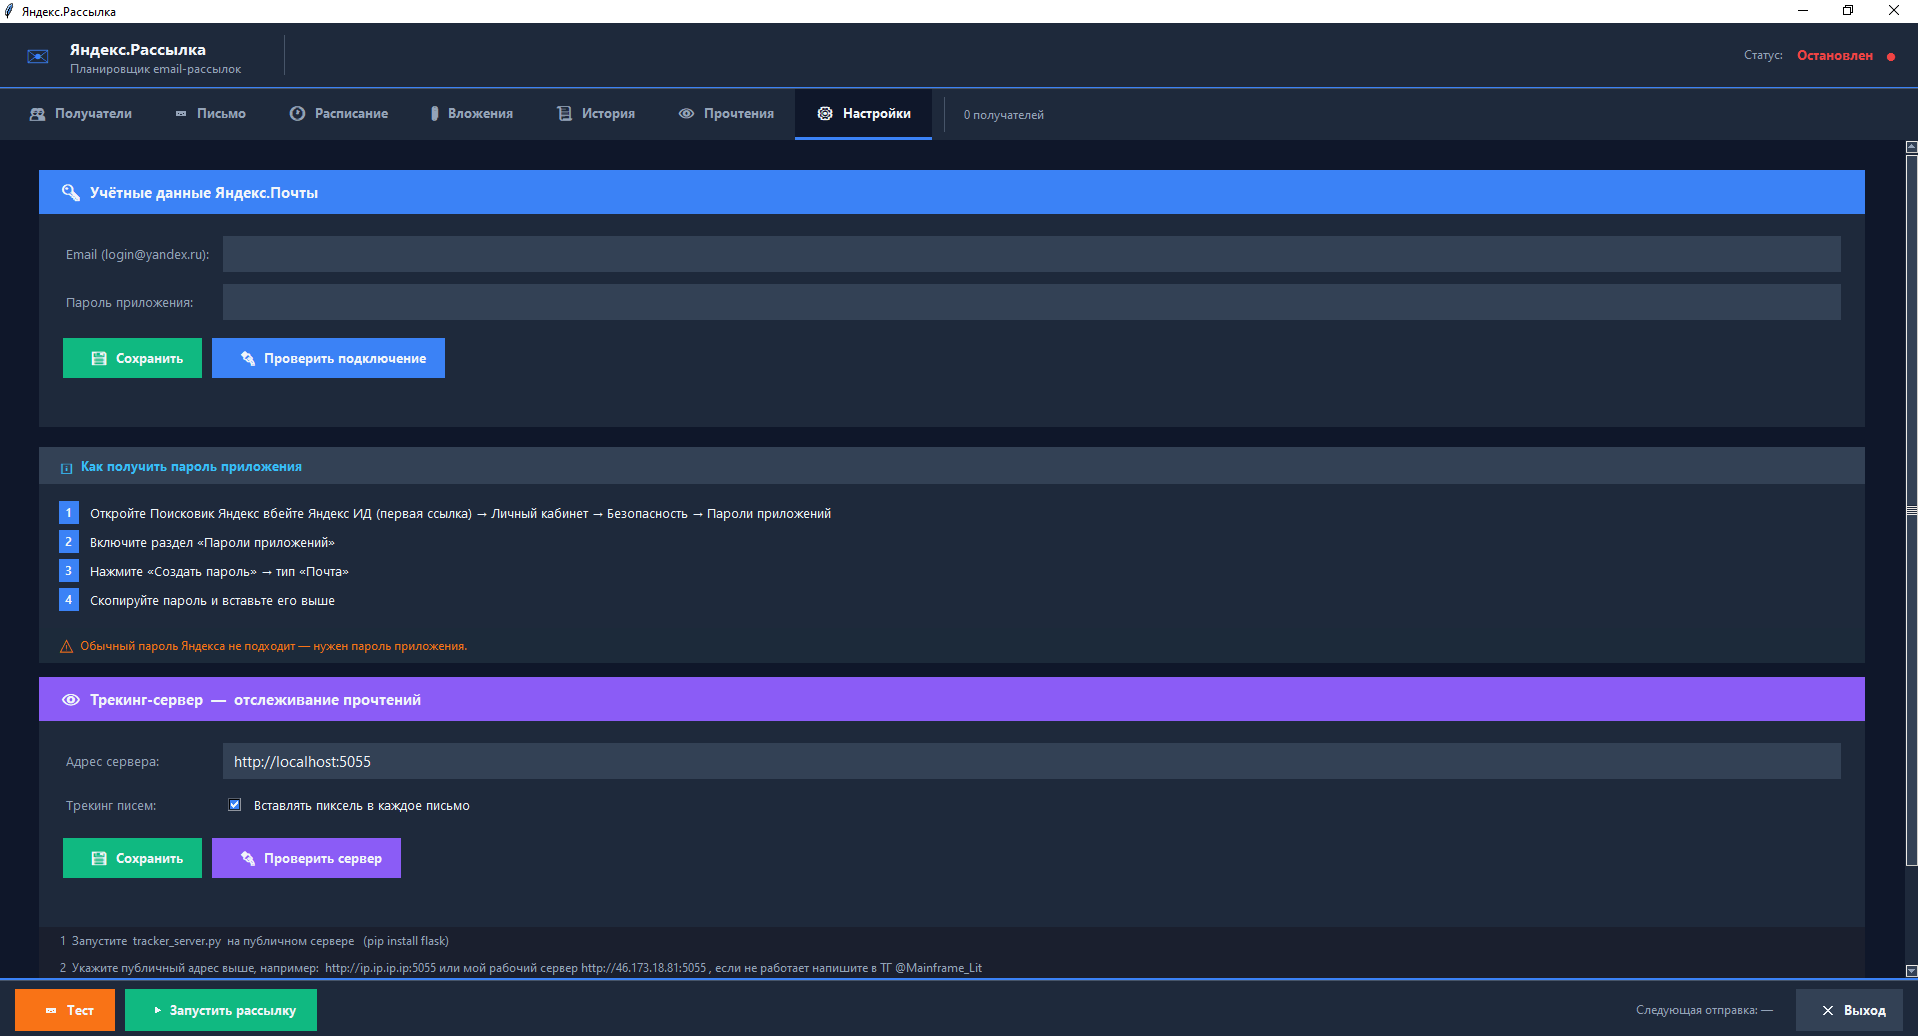
Task: Click the info icon beside app password guide
Action: tap(66, 468)
